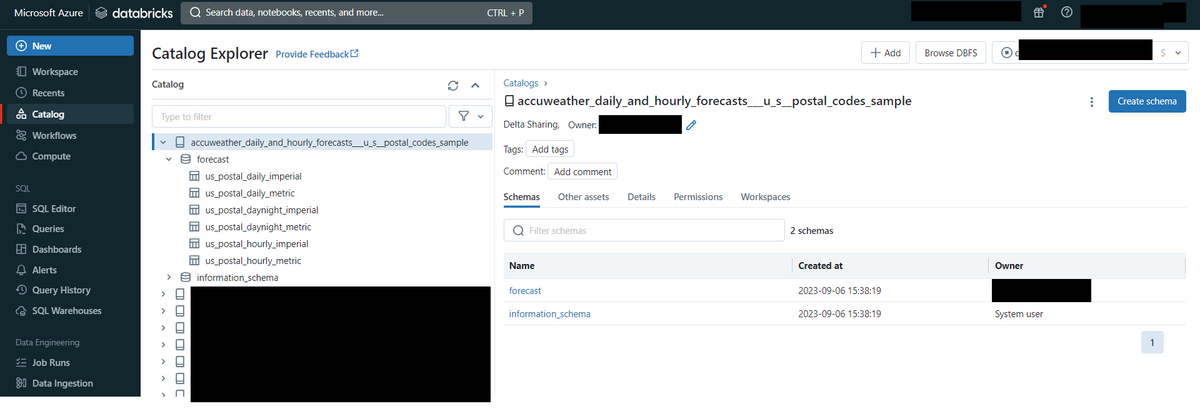Select us_postal_daynight_imperial table

click(x=261, y=210)
